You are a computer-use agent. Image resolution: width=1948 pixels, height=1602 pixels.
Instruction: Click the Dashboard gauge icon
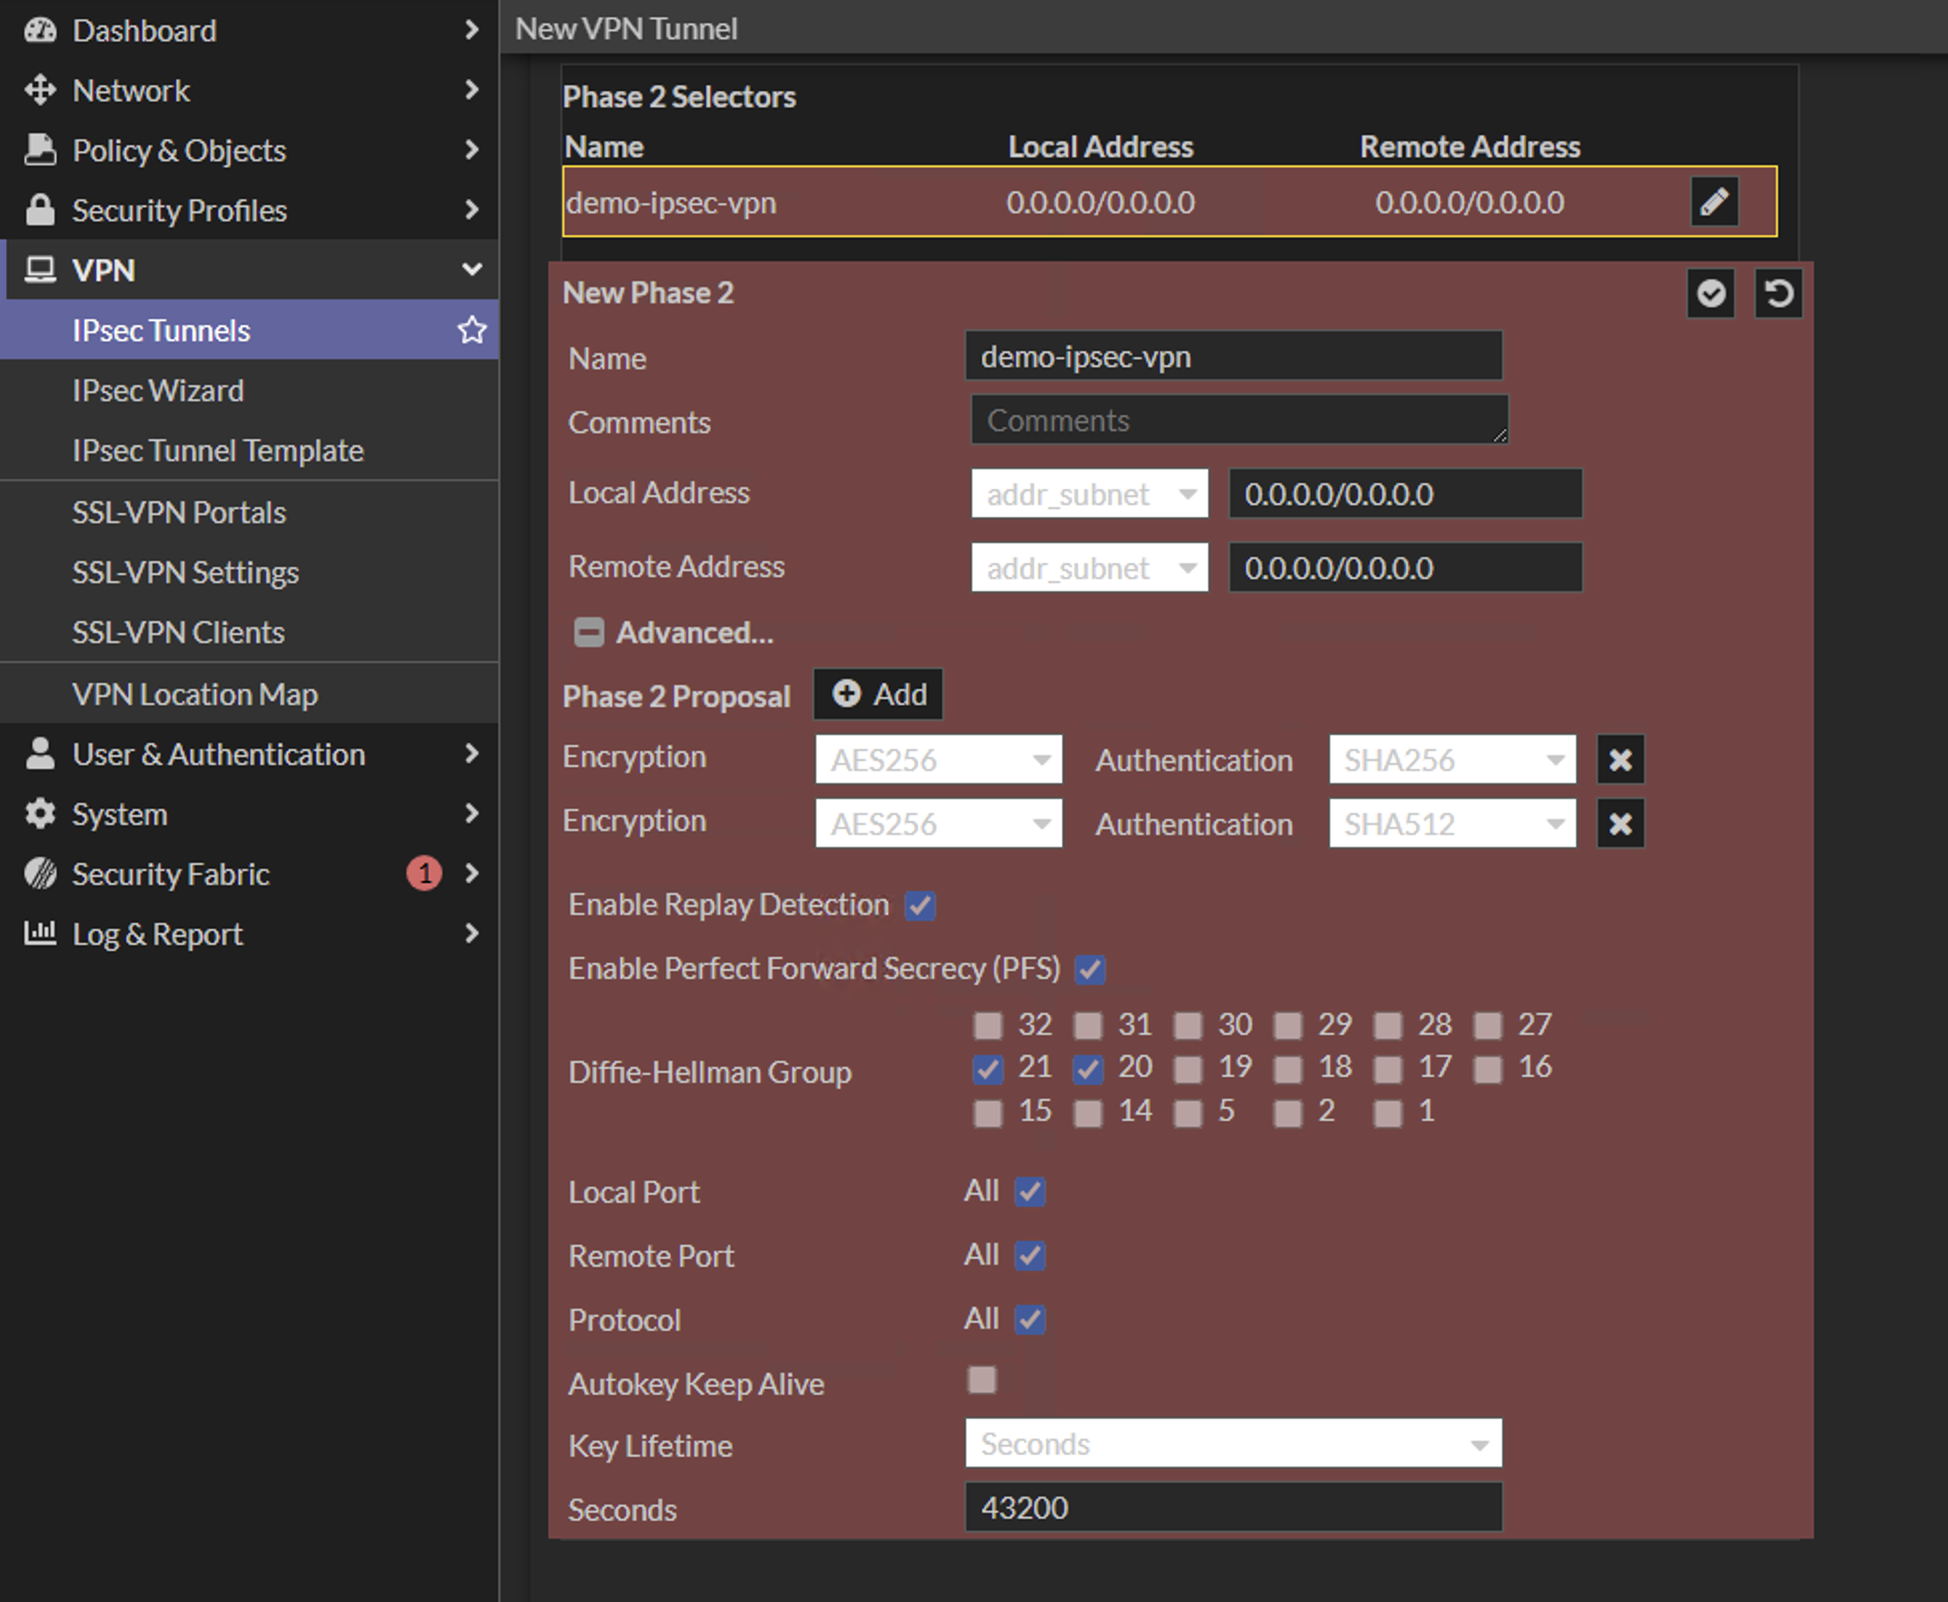tap(40, 30)
